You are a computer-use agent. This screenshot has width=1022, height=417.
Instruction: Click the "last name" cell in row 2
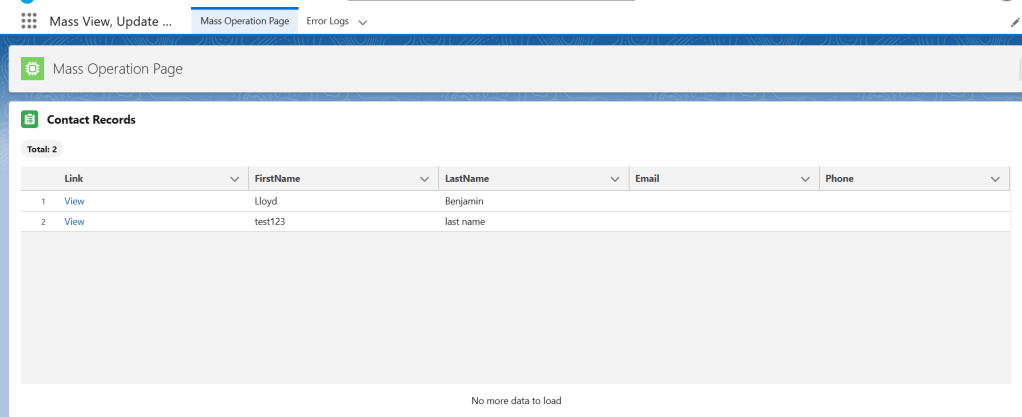[x=465, y=222]
